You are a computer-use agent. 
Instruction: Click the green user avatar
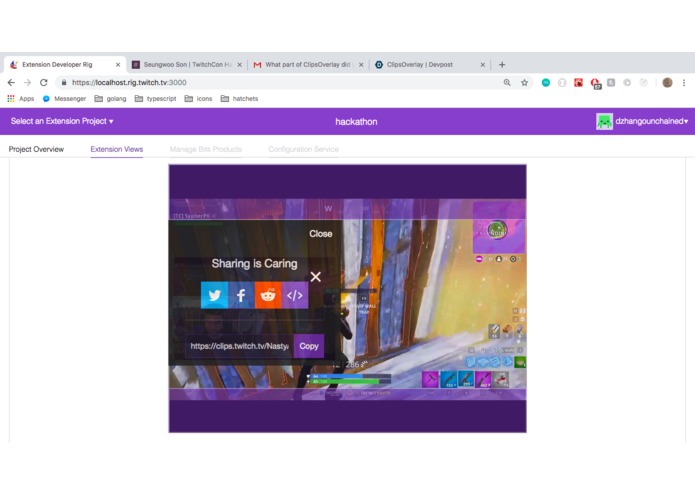pos(604,121)
